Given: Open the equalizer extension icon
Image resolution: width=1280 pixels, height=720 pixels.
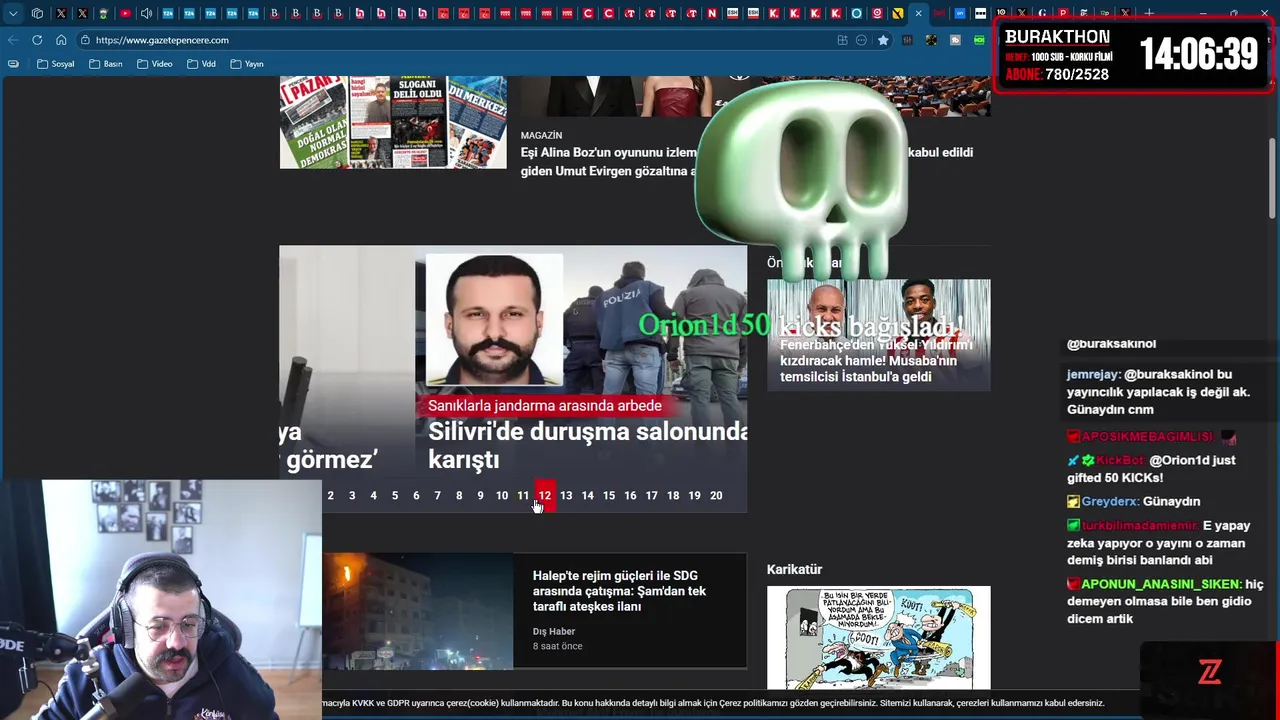Looking at the screenshot, I should tap(907, 40).
